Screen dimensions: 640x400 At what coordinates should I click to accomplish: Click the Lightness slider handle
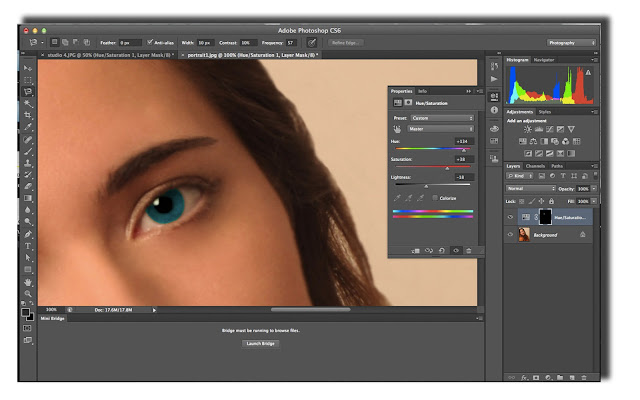[x=426, y=186]
